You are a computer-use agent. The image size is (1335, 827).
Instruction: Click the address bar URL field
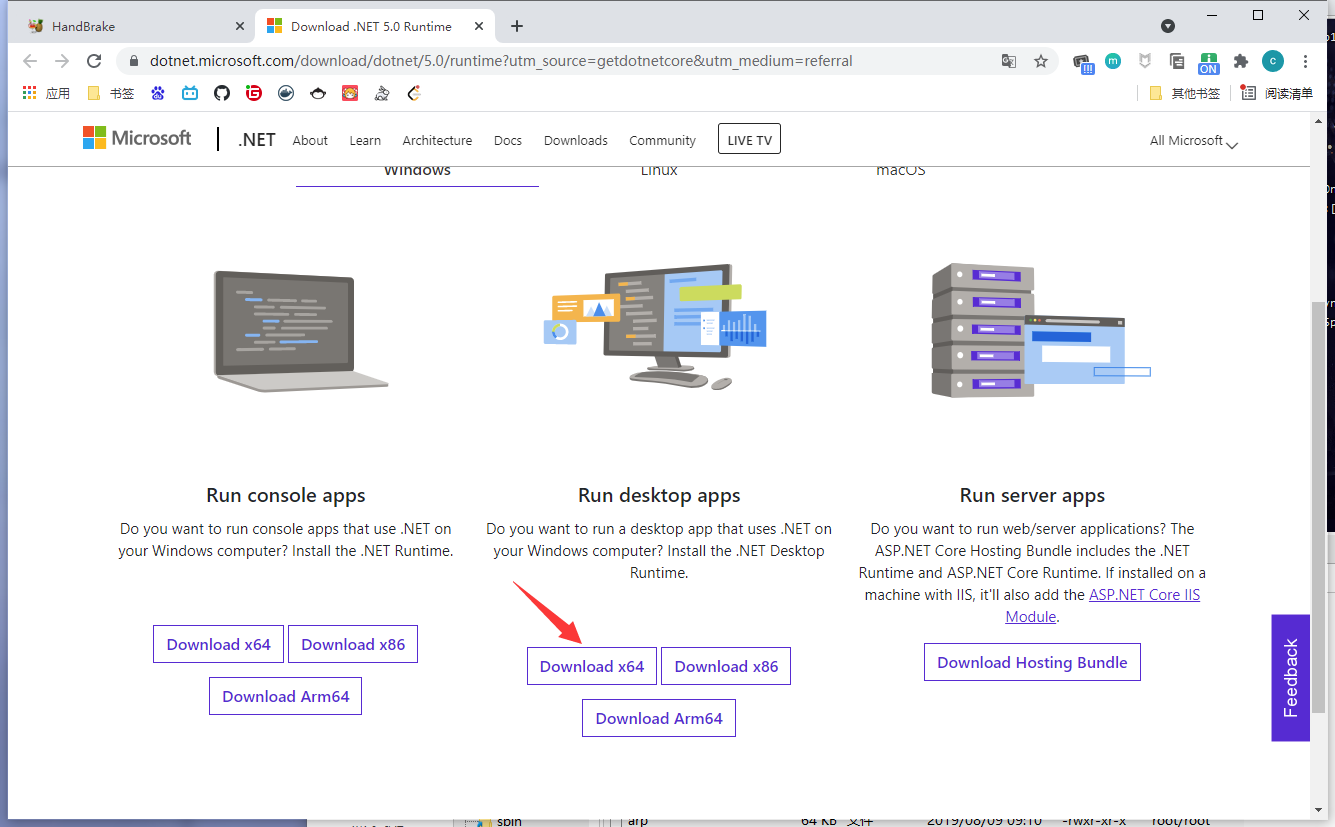[500, 61]
